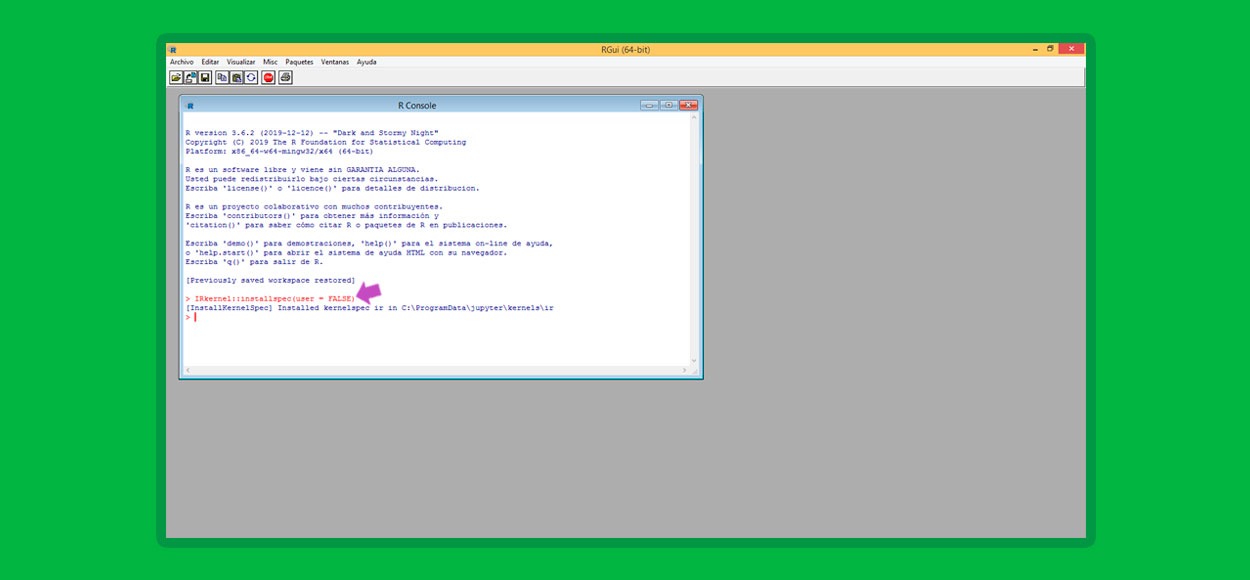The width and height of the screenshot is (1250, 580).
Task: Open the Visualizar menu
Action: pos(241,62)
